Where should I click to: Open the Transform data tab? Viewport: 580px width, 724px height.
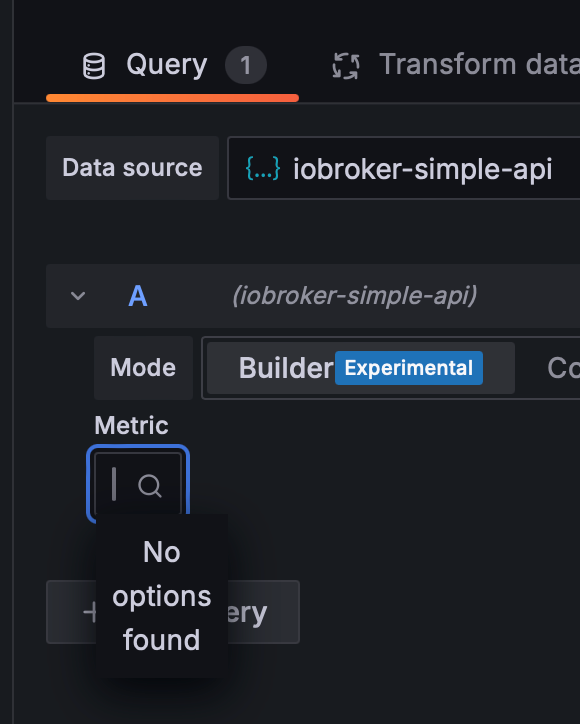(x=456, y=65)
